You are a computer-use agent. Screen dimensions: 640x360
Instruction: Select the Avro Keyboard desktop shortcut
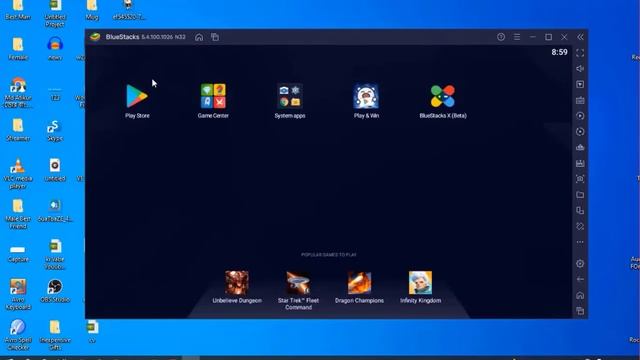click(18, 294)
